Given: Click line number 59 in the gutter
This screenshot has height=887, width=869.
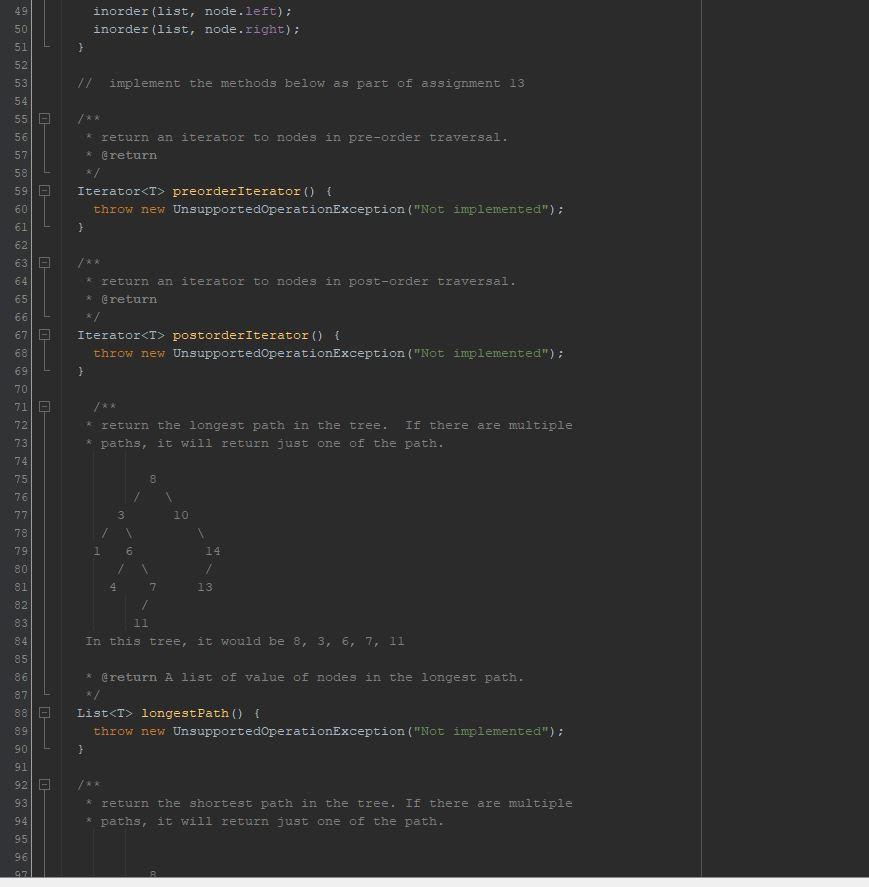Looking at the screenshot, I should (x=19, y=191).
